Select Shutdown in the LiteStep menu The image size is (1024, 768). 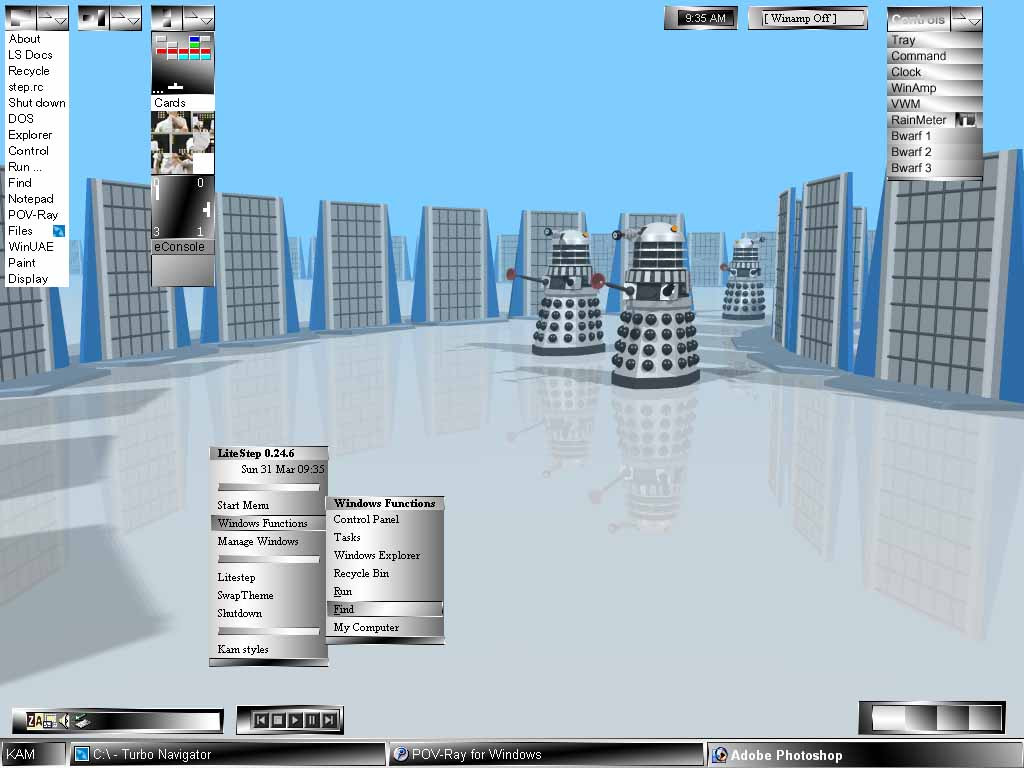point(268,613)
